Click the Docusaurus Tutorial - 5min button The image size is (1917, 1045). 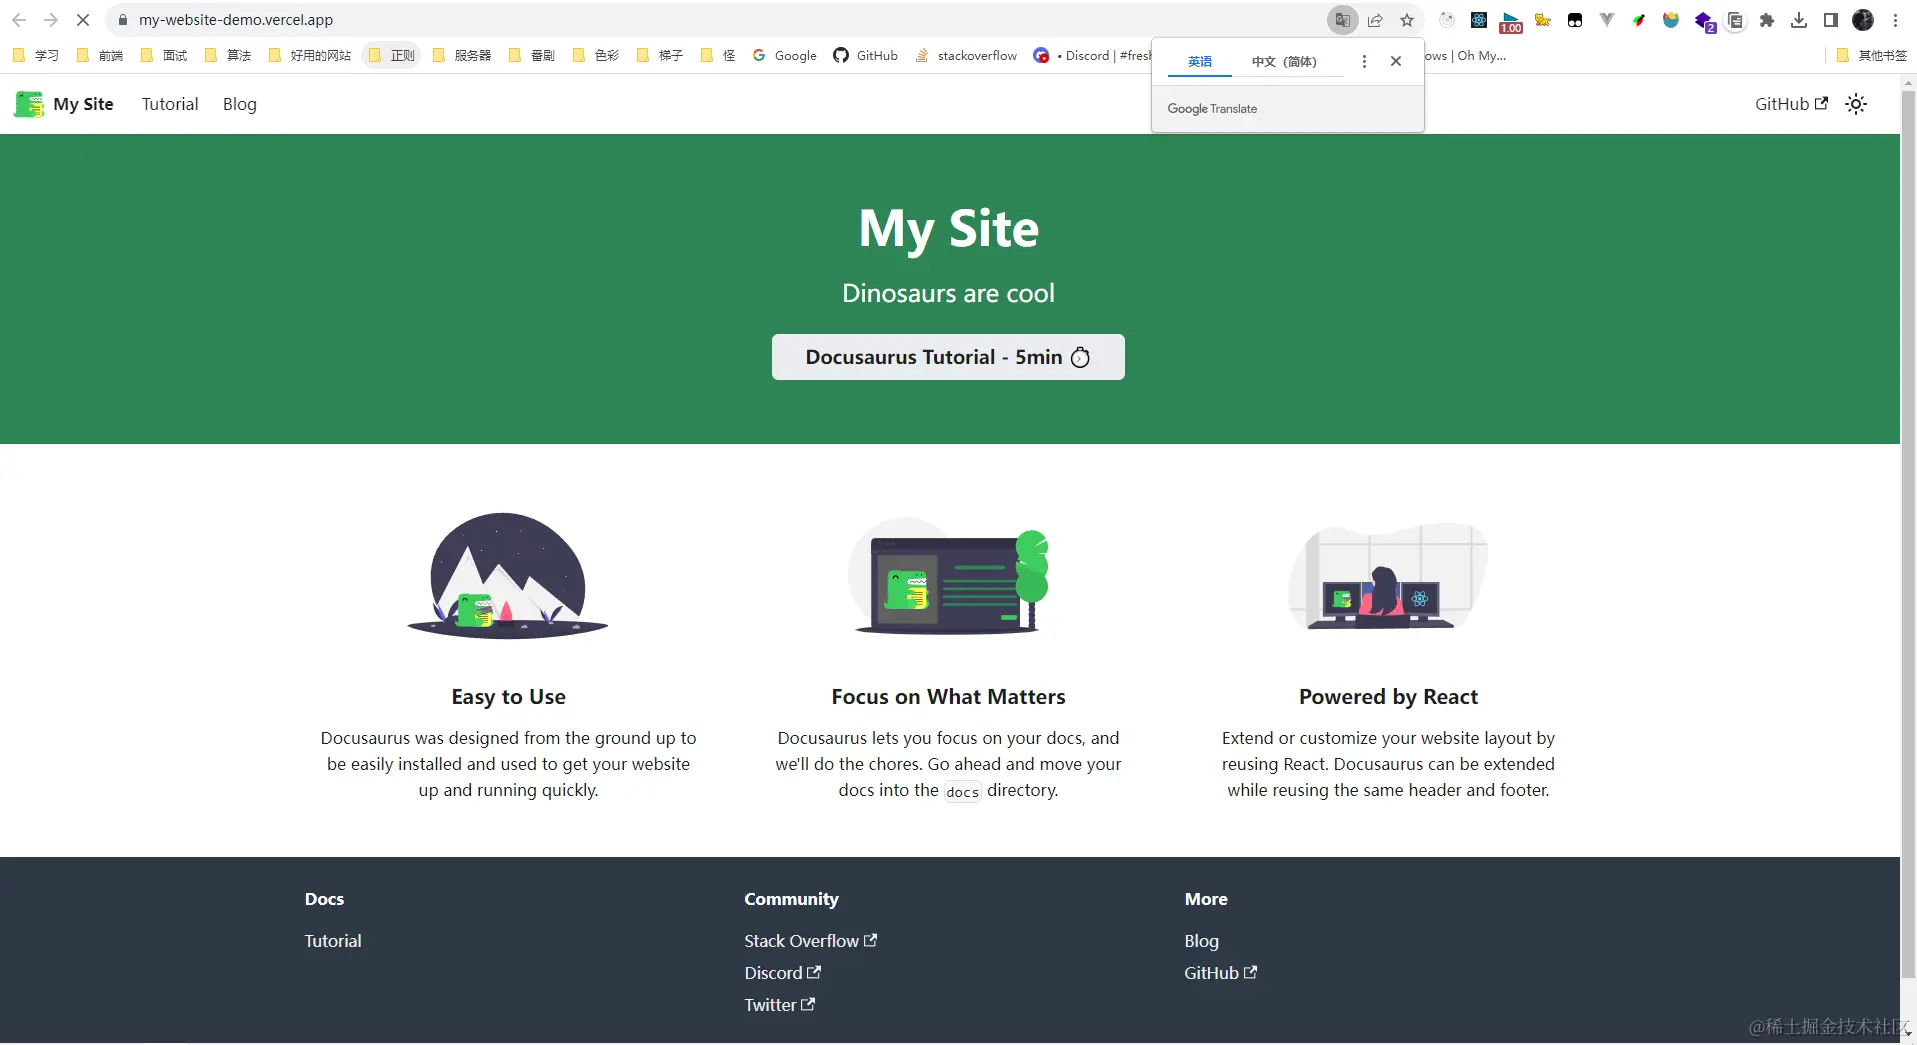point(948,357)
